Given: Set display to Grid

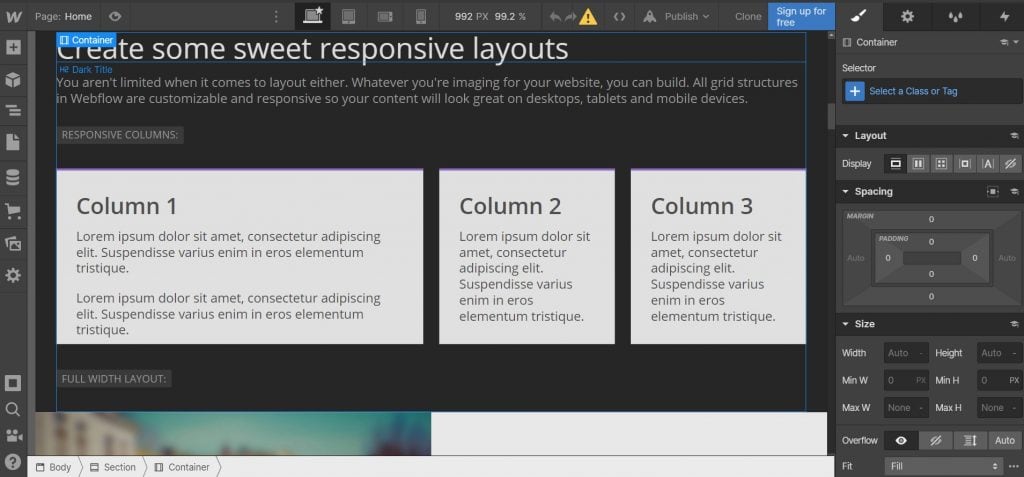Looking at the screenshot, I should [941, 163].
